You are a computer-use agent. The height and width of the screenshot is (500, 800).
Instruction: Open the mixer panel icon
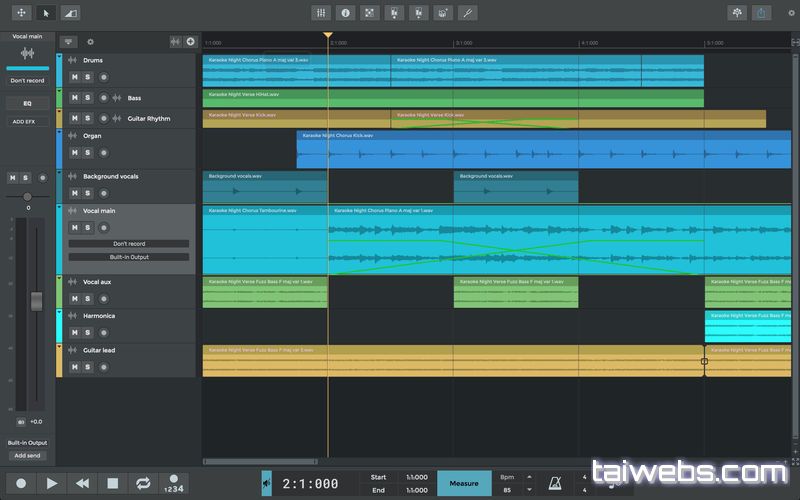pyautogui.click(x=321, y=13)
